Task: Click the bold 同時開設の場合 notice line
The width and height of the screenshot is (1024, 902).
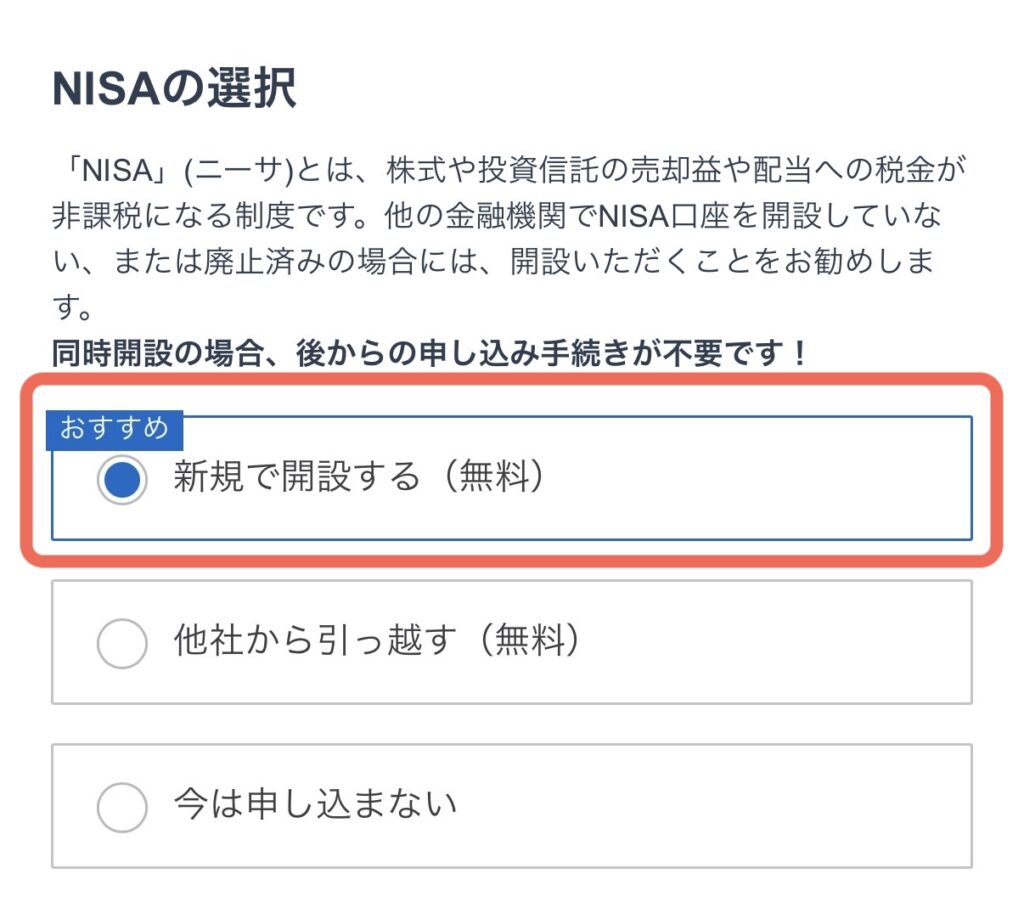Action: (430, 352)
